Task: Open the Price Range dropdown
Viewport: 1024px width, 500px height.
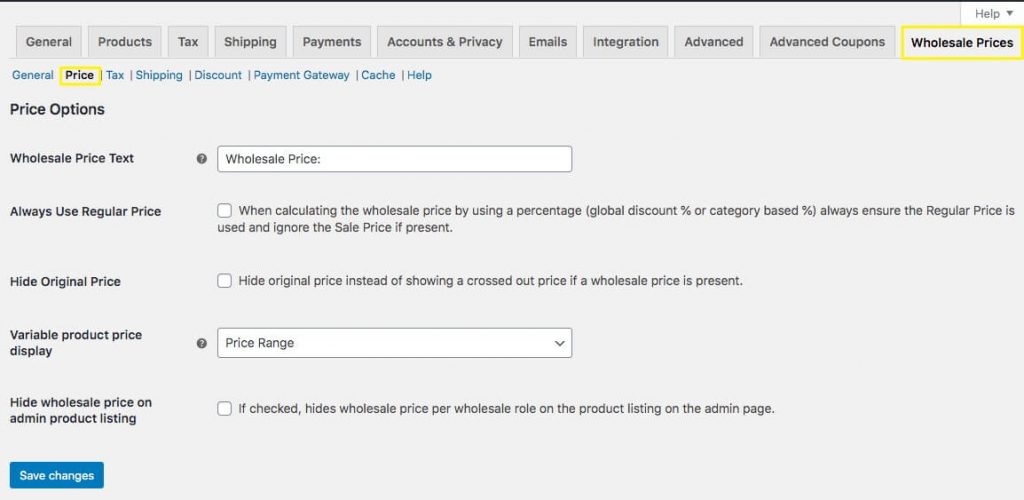Action: 394,343
